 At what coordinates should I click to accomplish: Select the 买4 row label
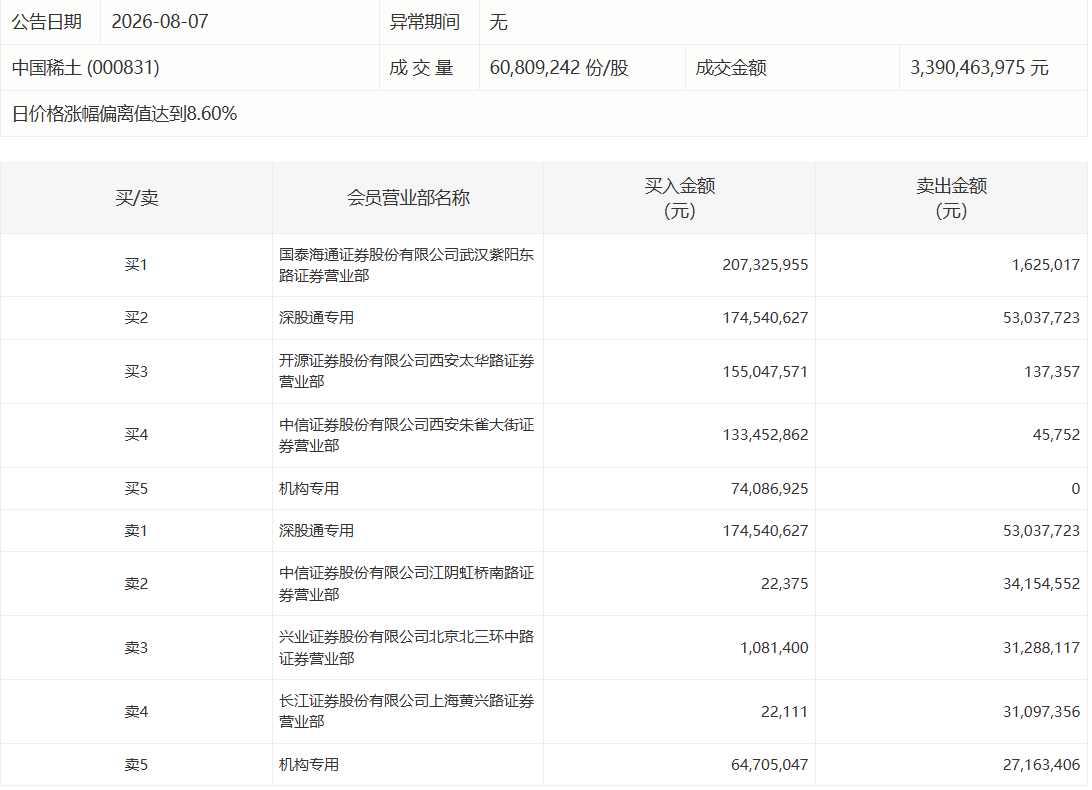[136, 435]
